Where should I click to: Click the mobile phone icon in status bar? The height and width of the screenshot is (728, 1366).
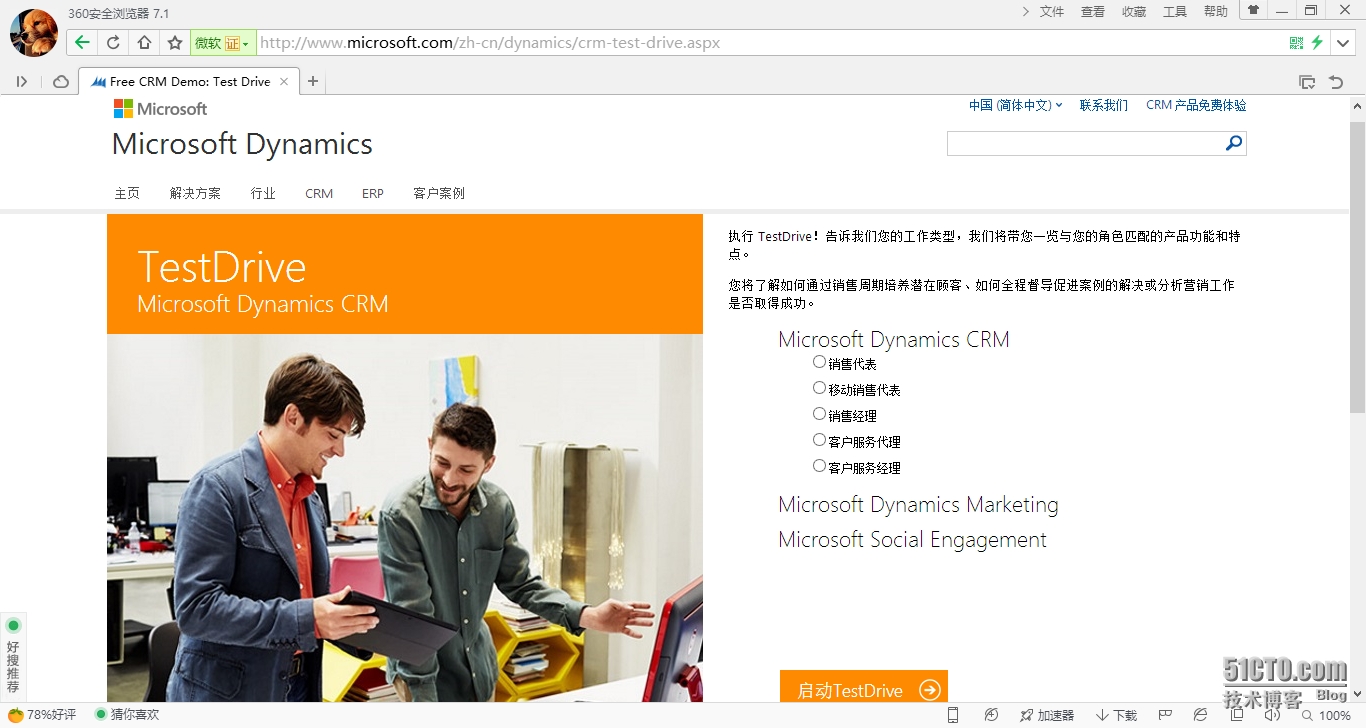coord(953,715)
